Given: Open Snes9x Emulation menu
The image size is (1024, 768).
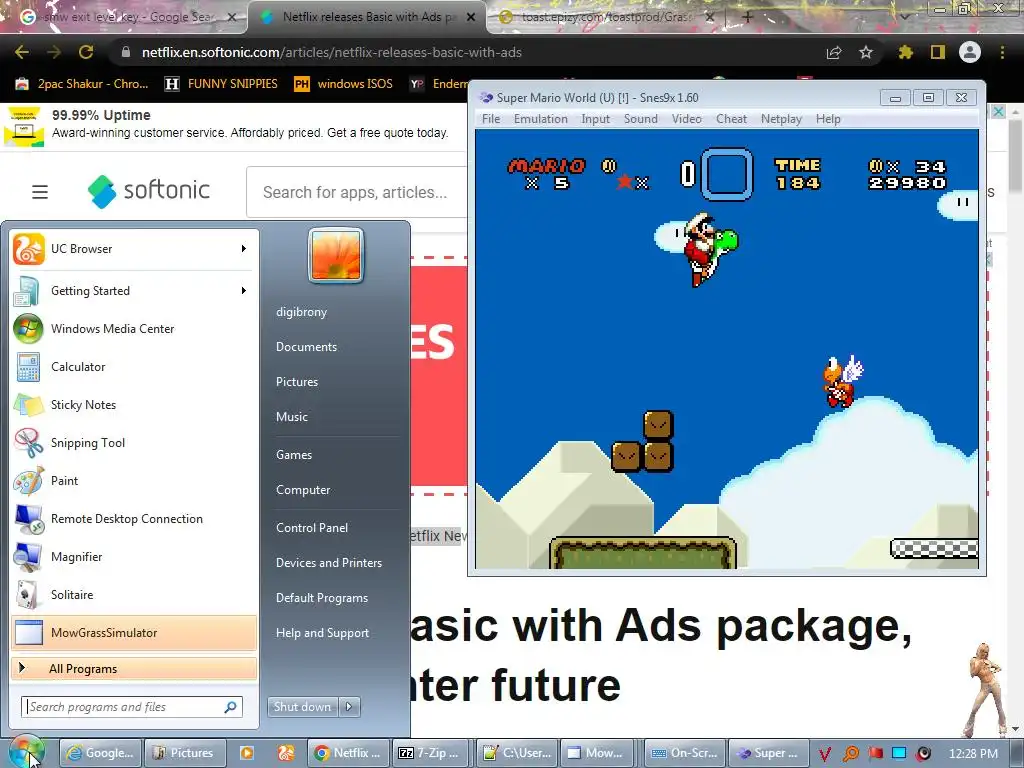Looking at the screenshot, I should tap(541, 119).
